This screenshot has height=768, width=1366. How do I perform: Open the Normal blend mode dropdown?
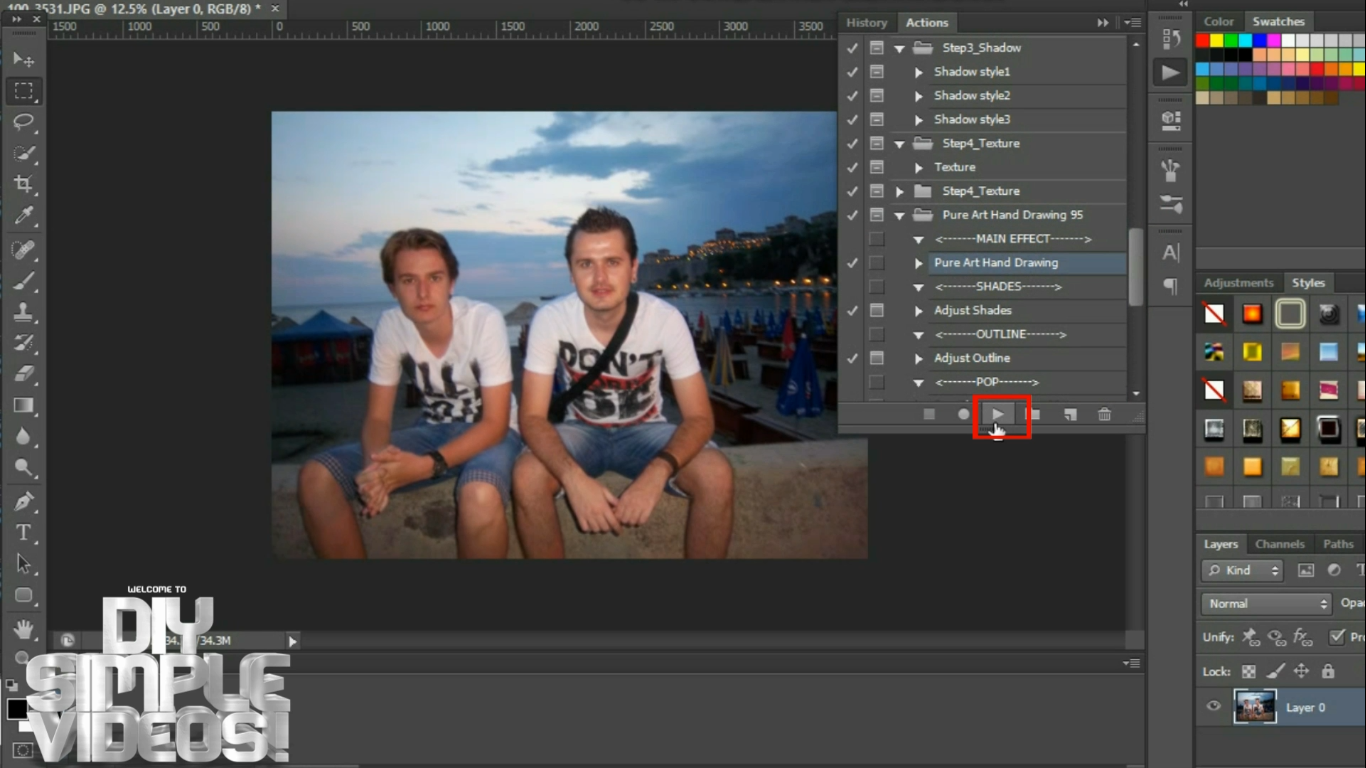(x=1266, y=604)
